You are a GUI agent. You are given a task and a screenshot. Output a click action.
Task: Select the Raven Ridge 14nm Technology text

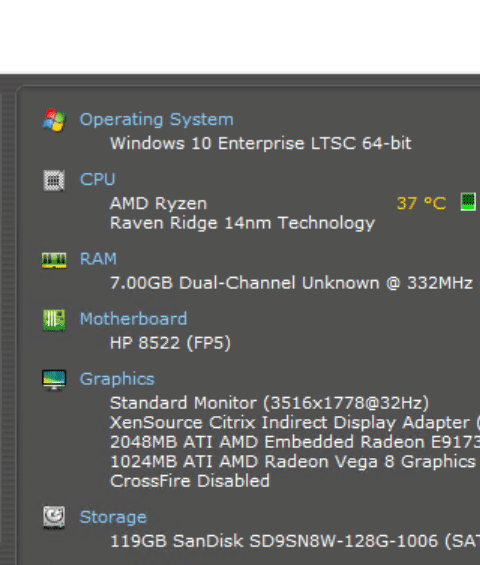coord(243,223)
